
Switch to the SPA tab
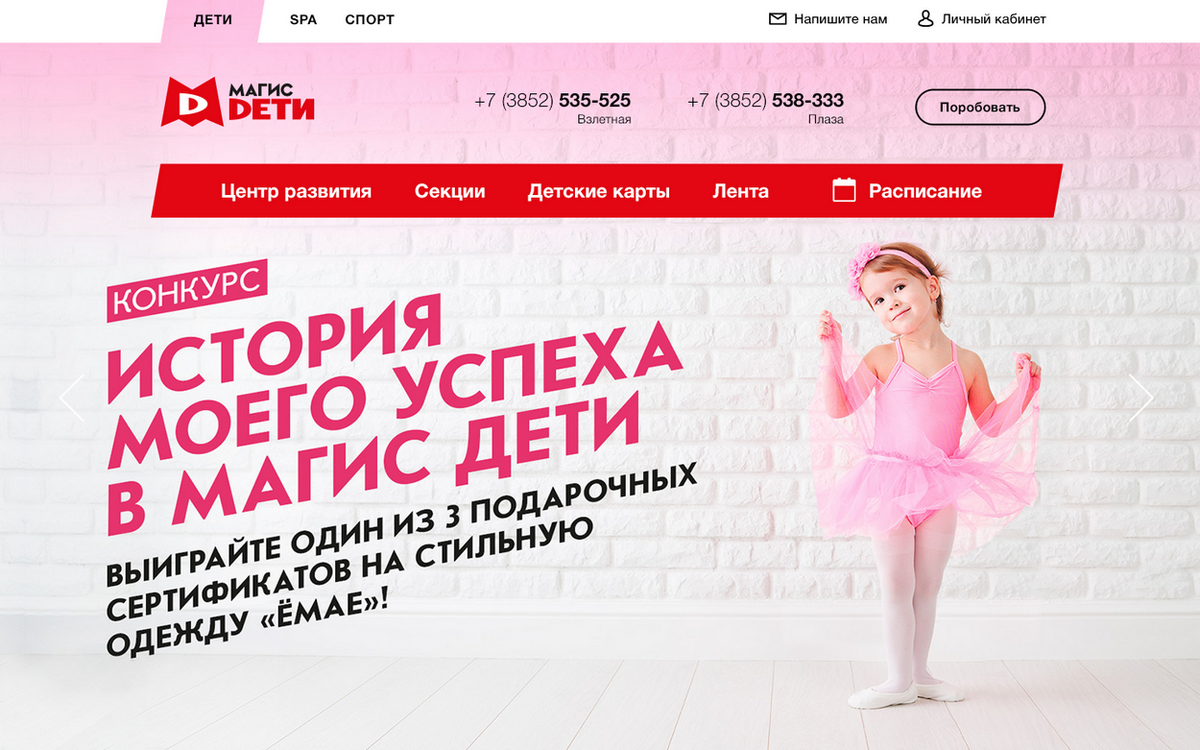[x=303, y=20]
